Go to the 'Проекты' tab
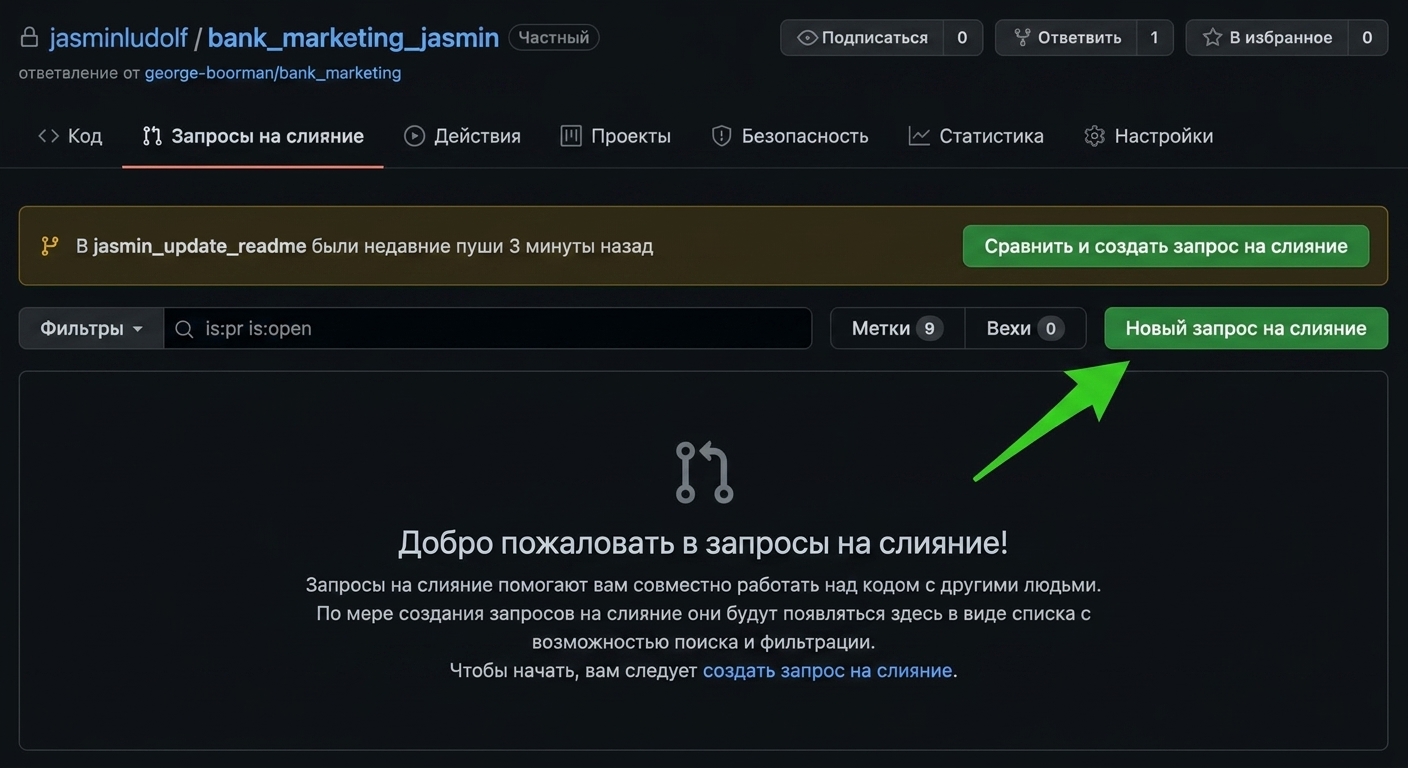This screenshot has width=1408, height=768. click(x=616, y=136)
